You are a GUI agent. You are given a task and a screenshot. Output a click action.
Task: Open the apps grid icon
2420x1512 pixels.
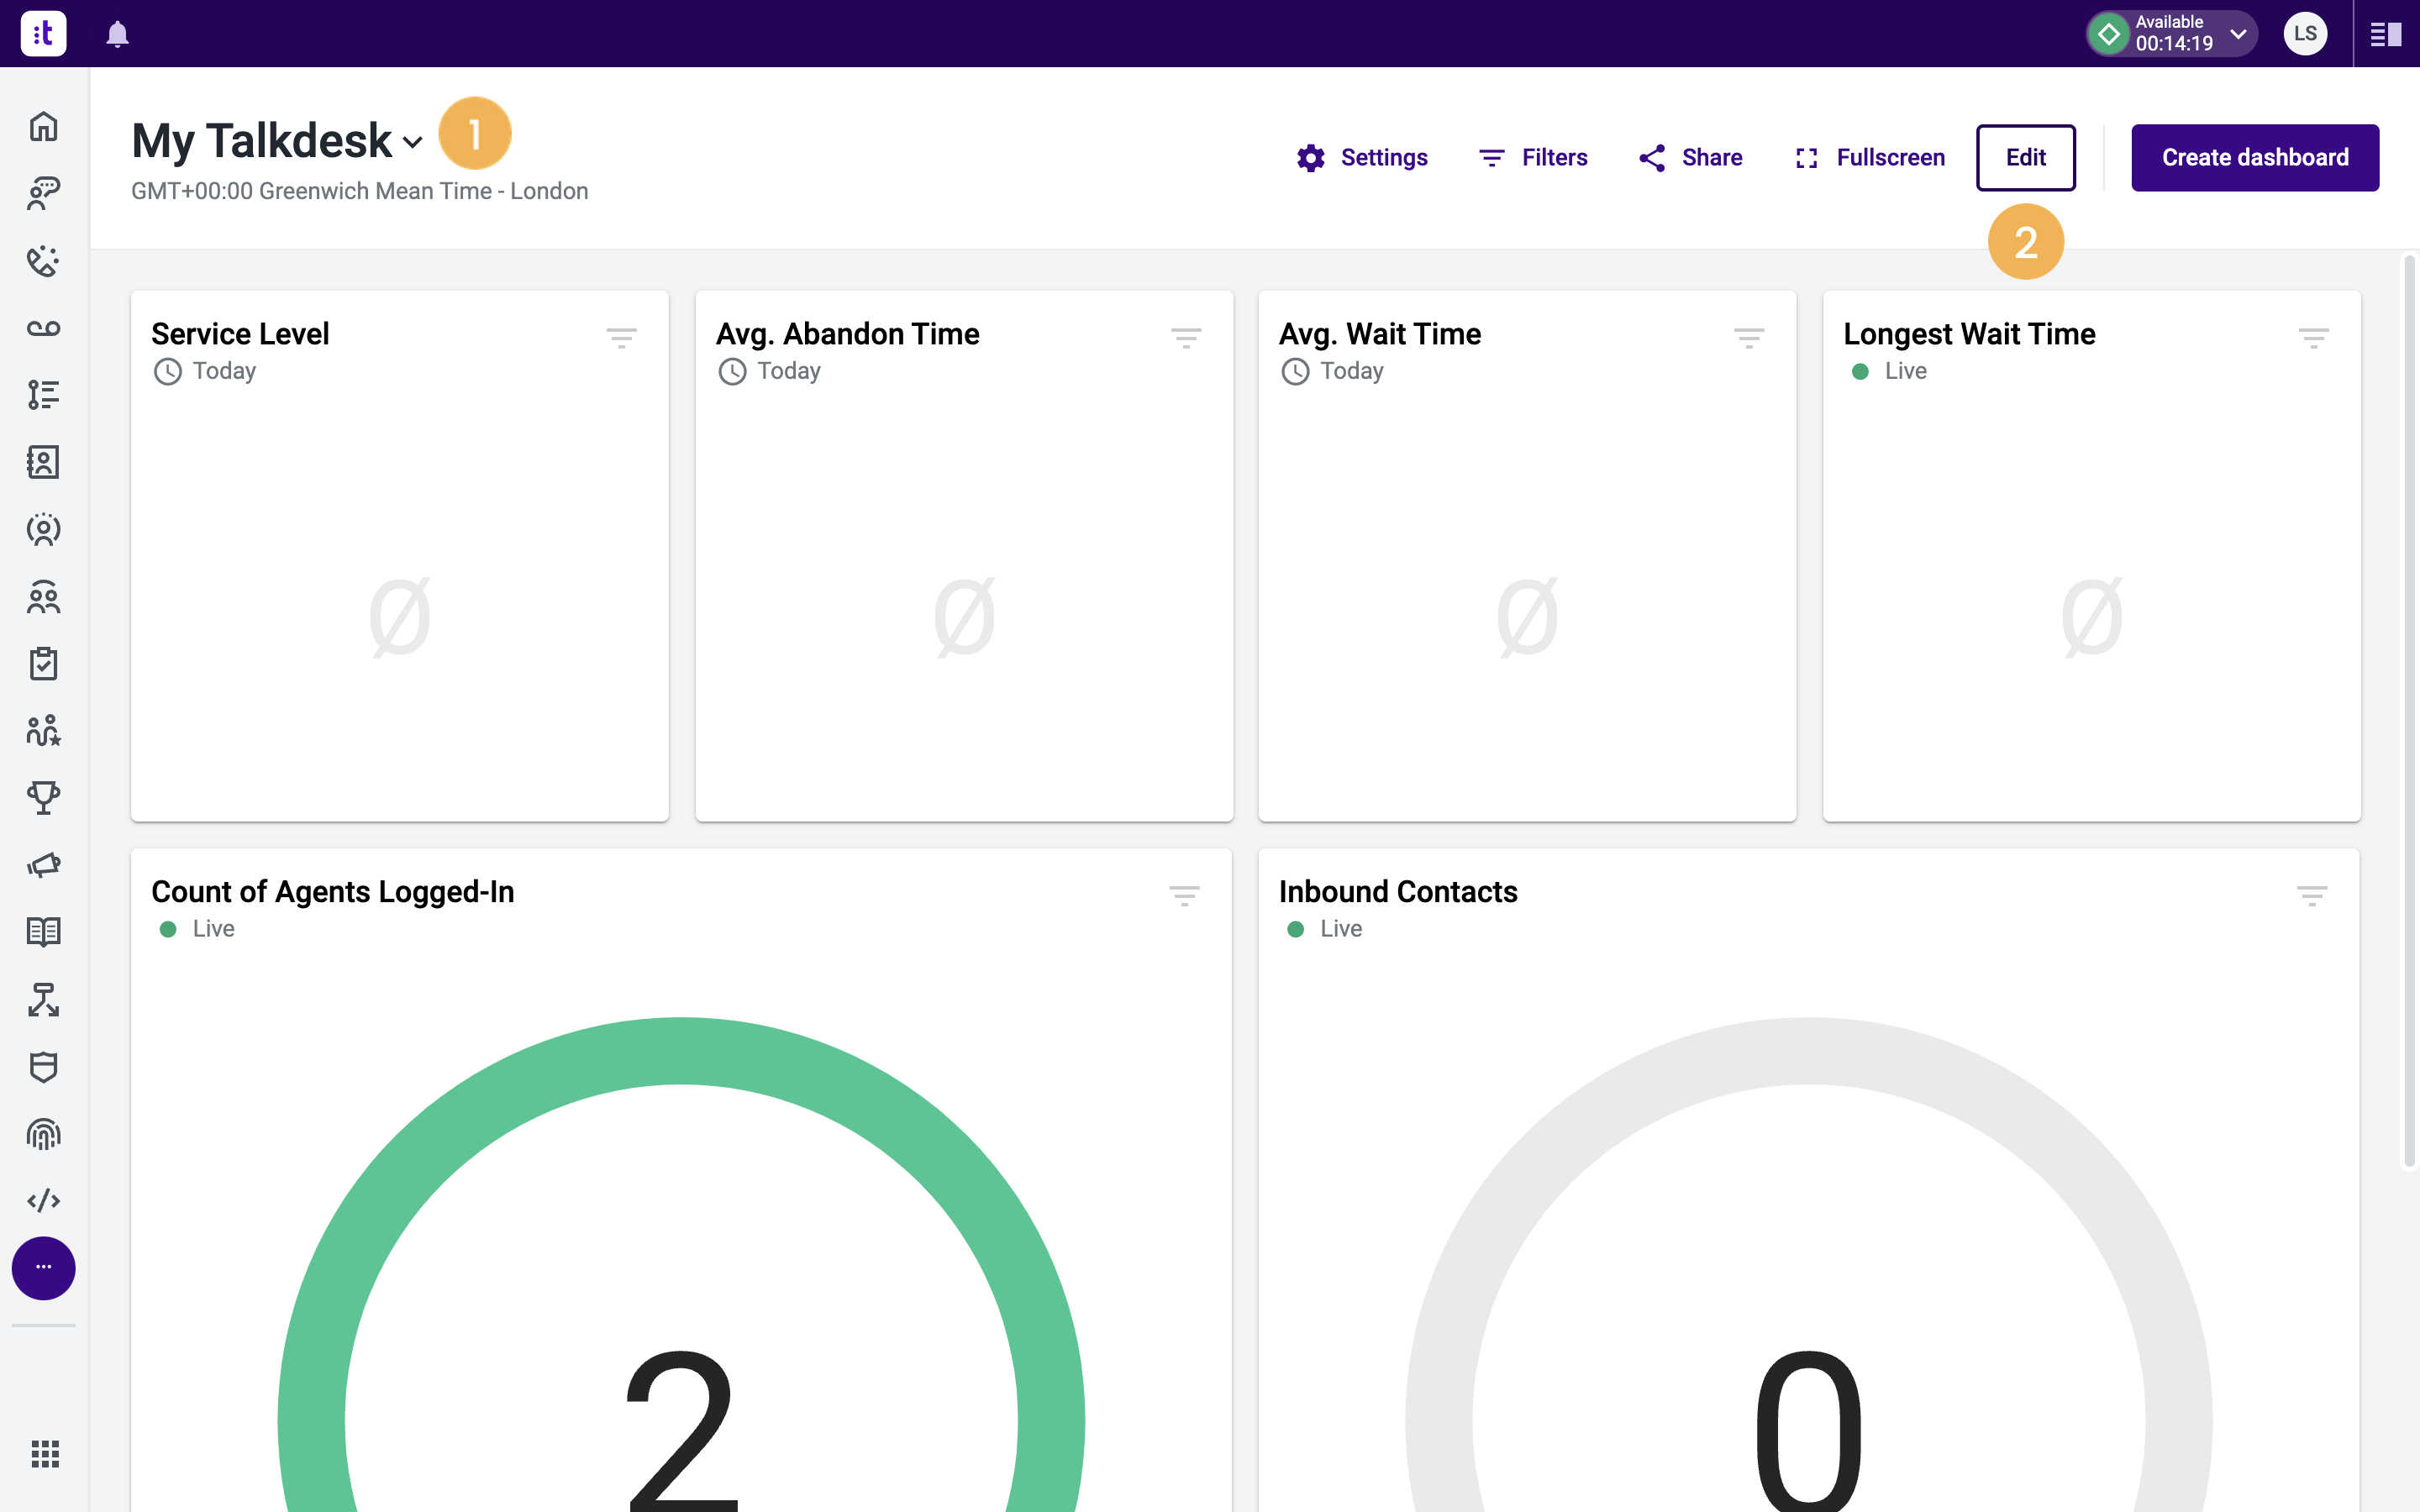(45, 1453)
